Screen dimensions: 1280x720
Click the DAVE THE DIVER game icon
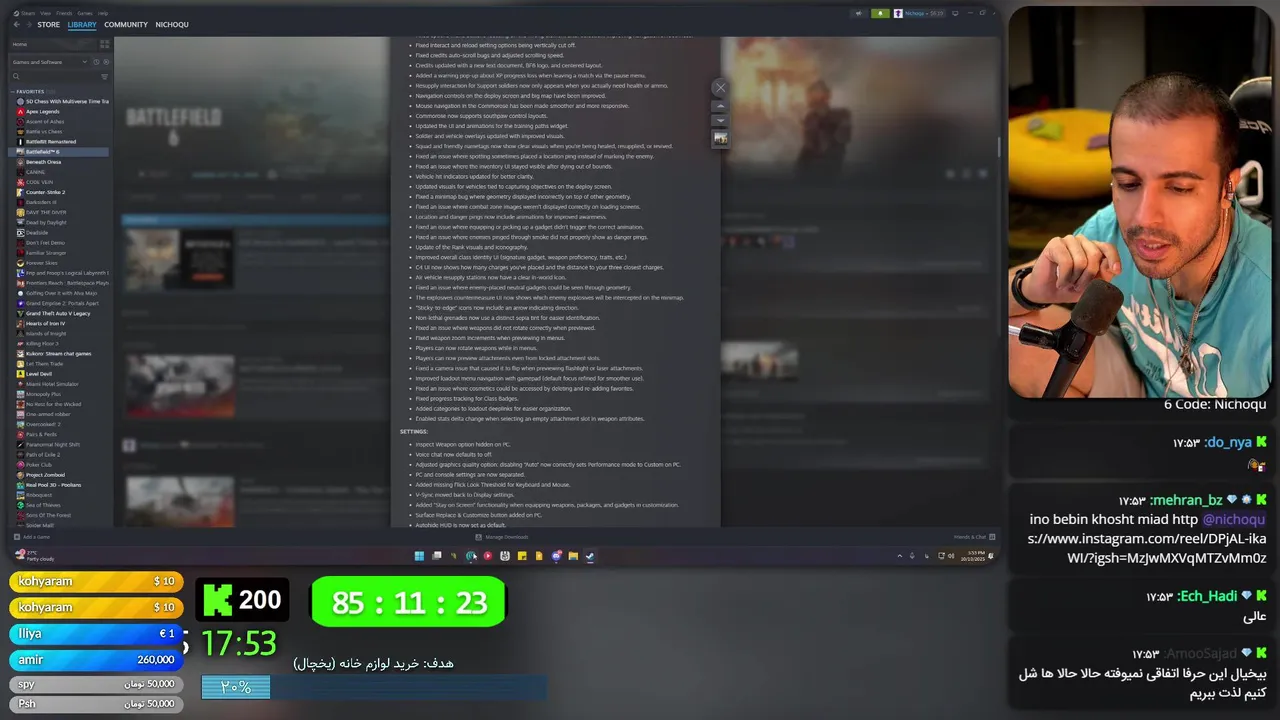click(x=20, y=212)
